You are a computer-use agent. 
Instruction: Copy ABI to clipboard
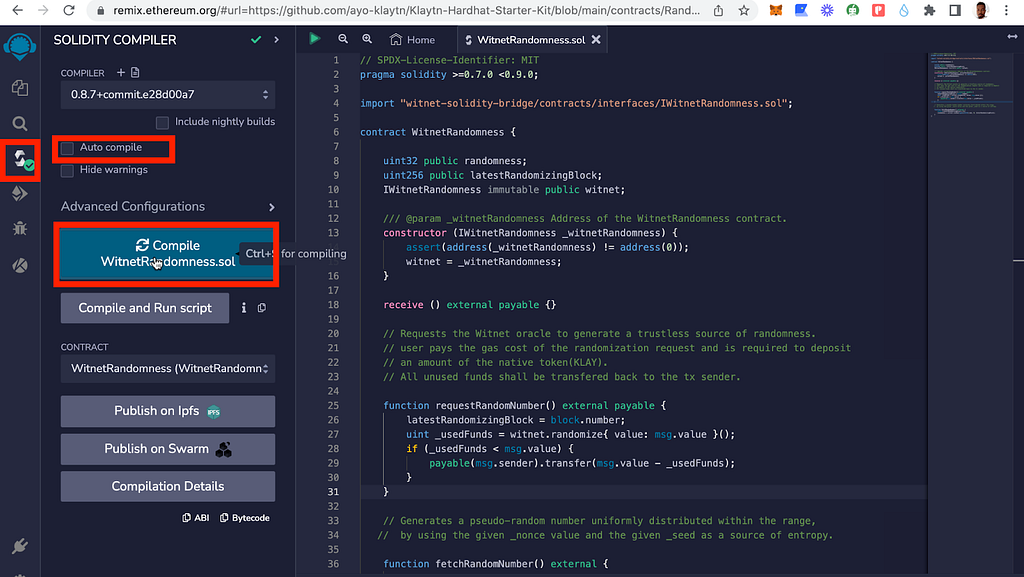(195, 518)
